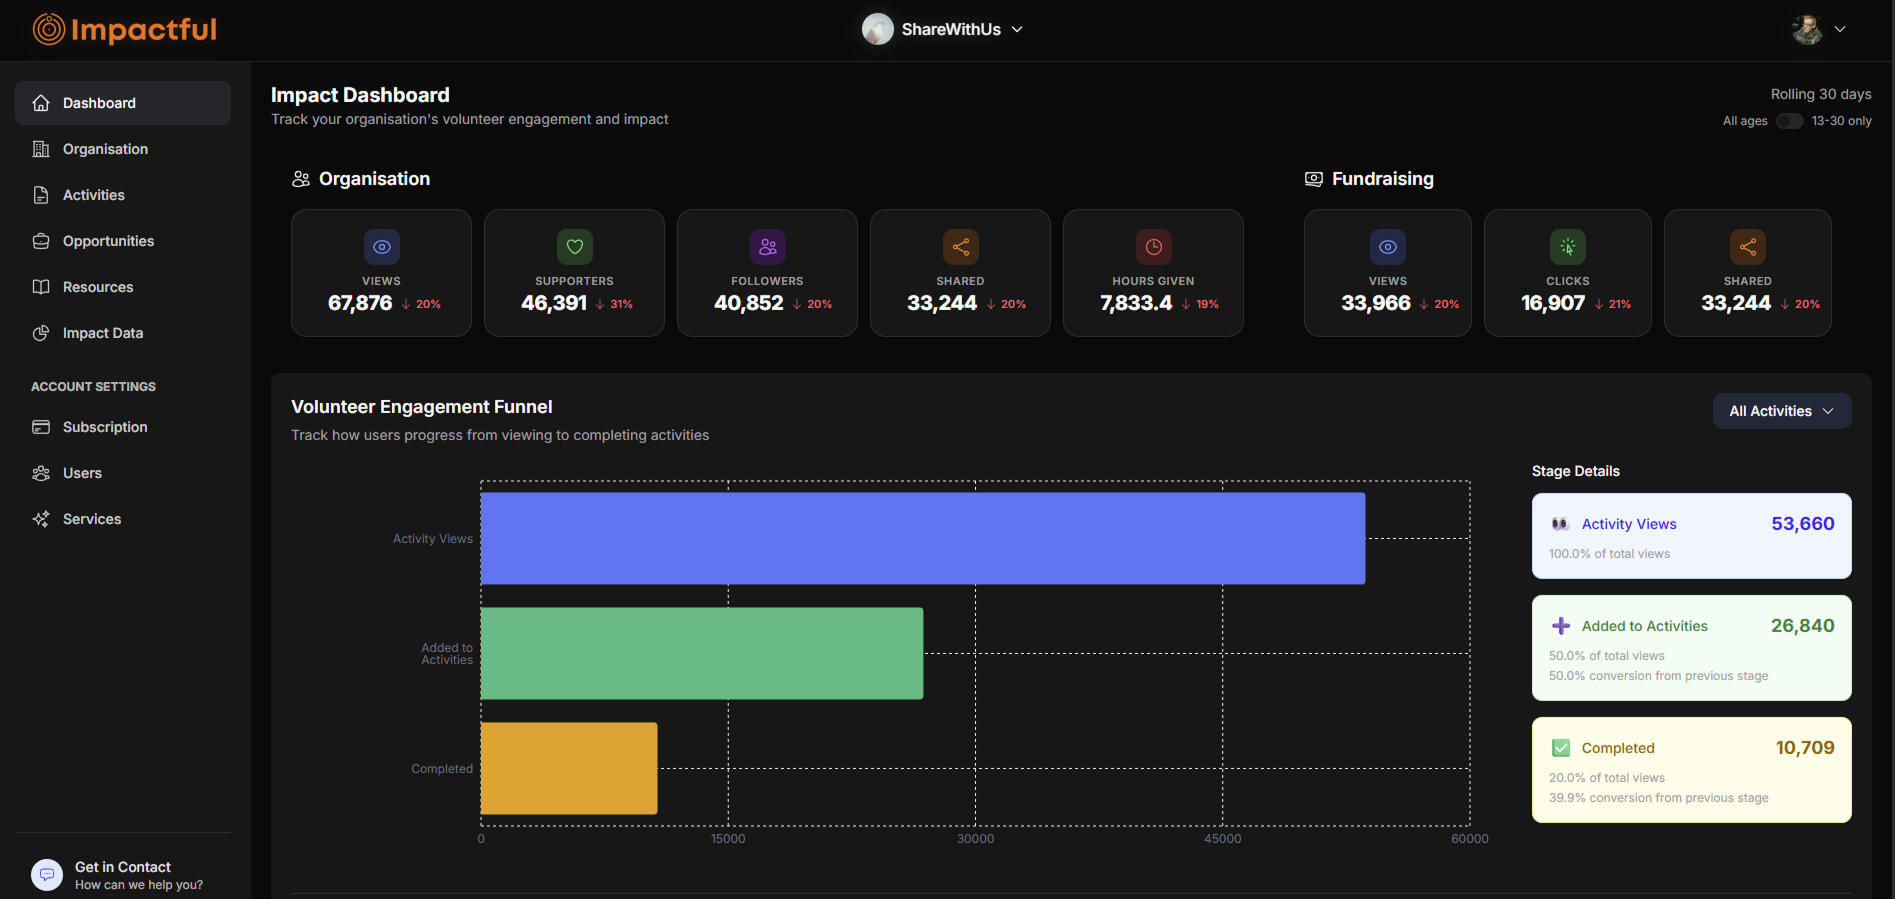Toggle the 13-30 only age switch
The width and height of the screenshot is (1895, 899).
[x=1789, y=121]
